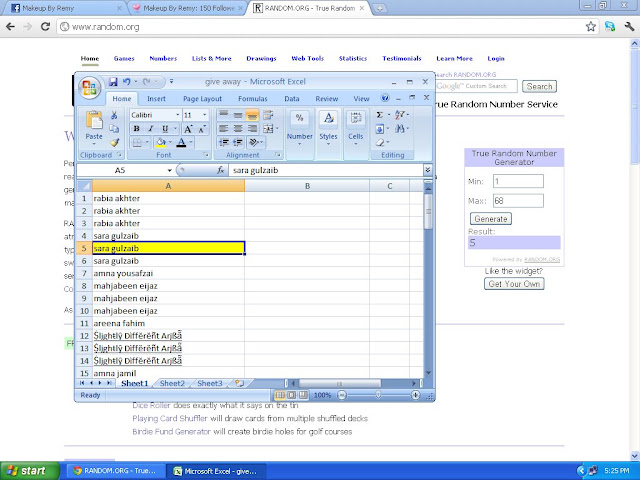The height and width of the screenshot is (480, 640).
Task: Open Customize Quick Access Toolbar arrow
Action: point(171,82)
